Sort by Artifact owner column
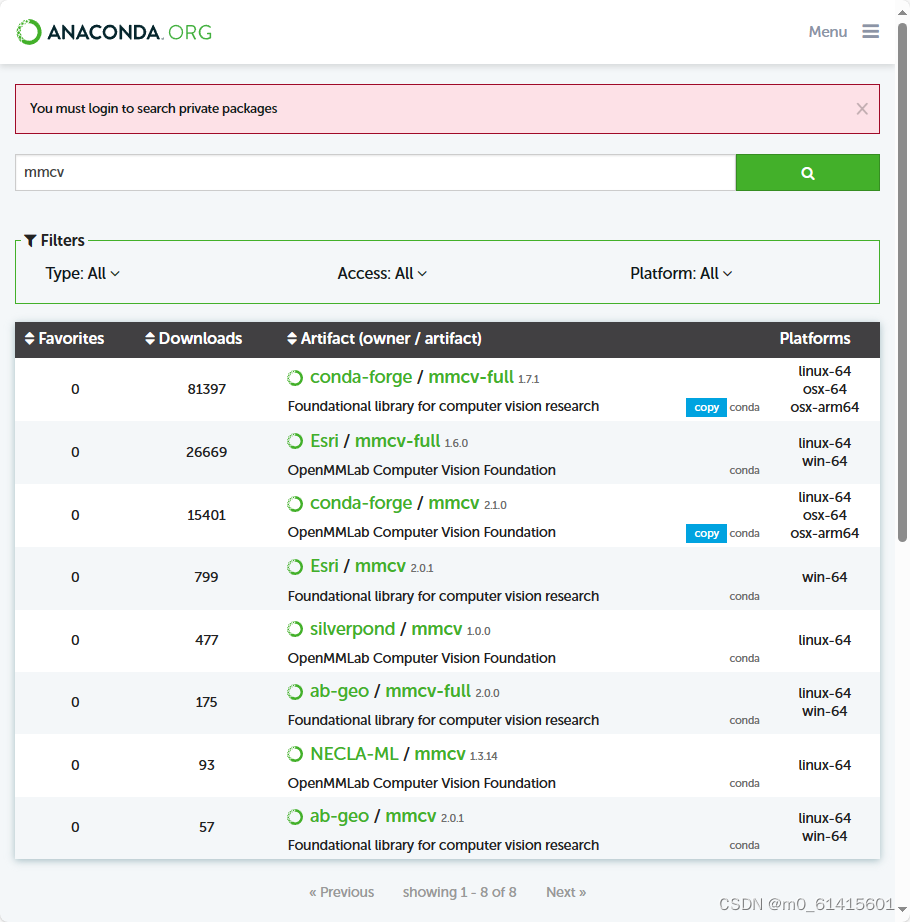 (x=384, y=338)
